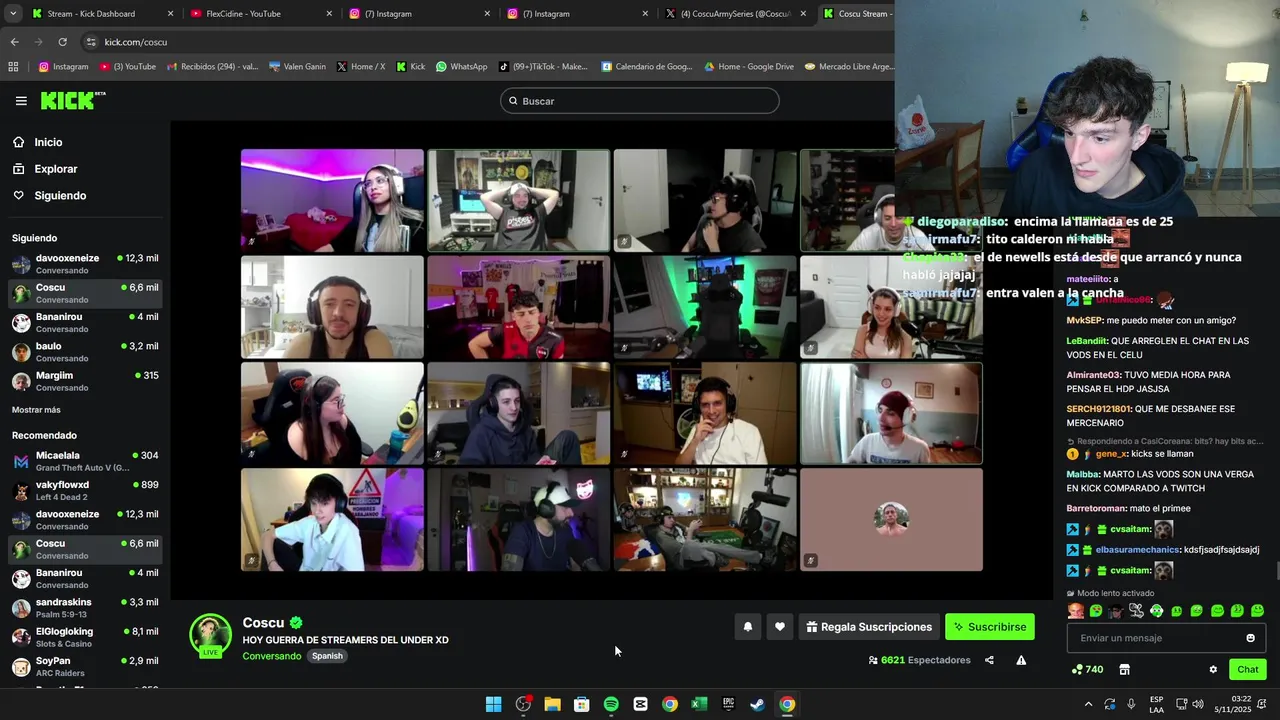The image size is (1280, 720).
Task: Open Margiim channel in followed list
Action: click(x=85, y=381)
